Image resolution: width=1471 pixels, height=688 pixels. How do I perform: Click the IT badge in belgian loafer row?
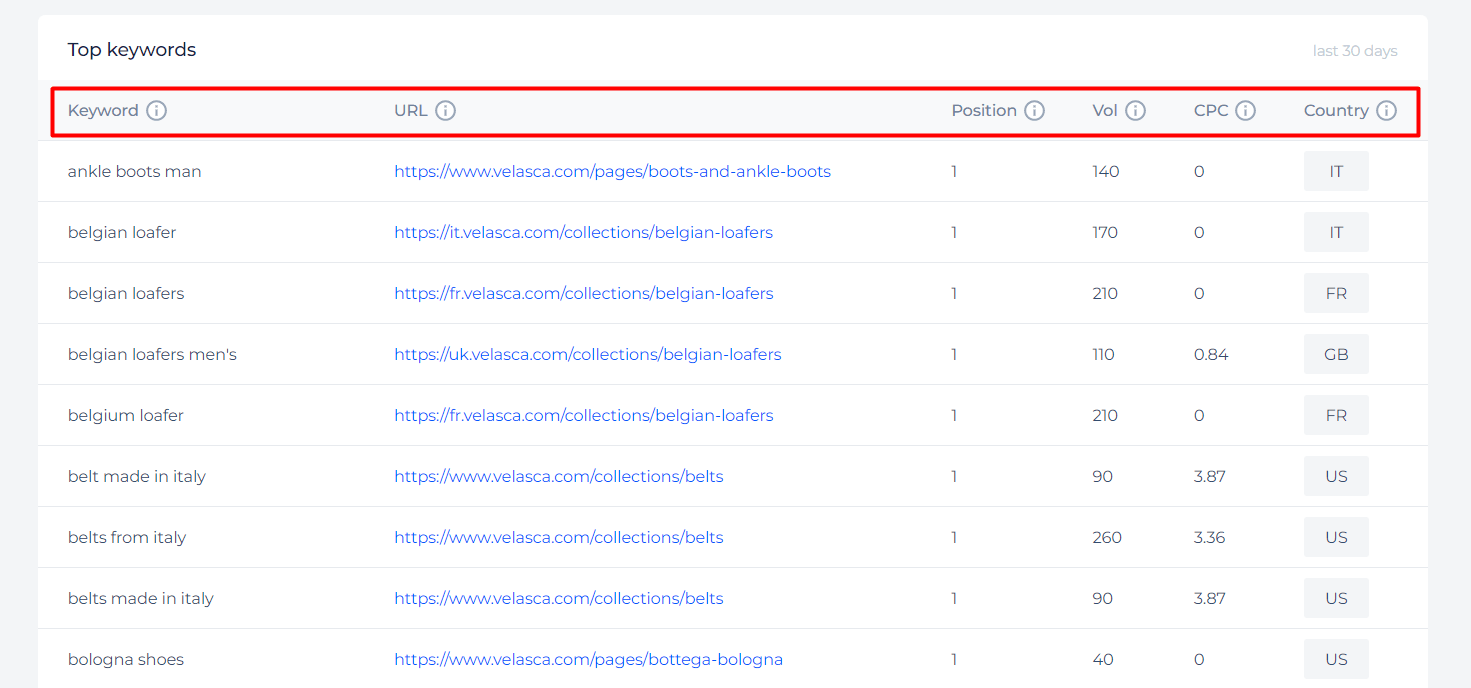point(1336,232)
